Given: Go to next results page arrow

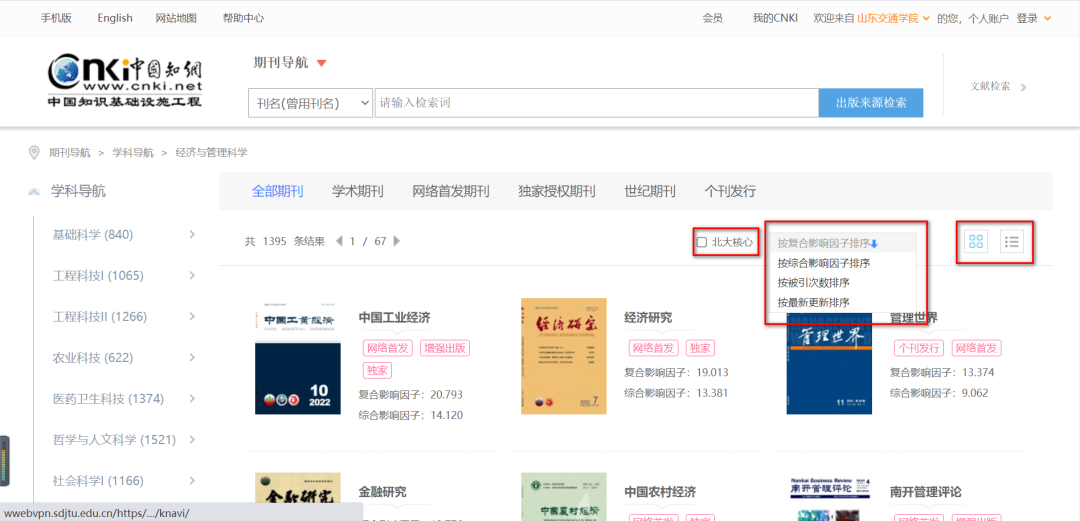Looking at the screenshot, I should pyautogui.click(x=396, y=241).
